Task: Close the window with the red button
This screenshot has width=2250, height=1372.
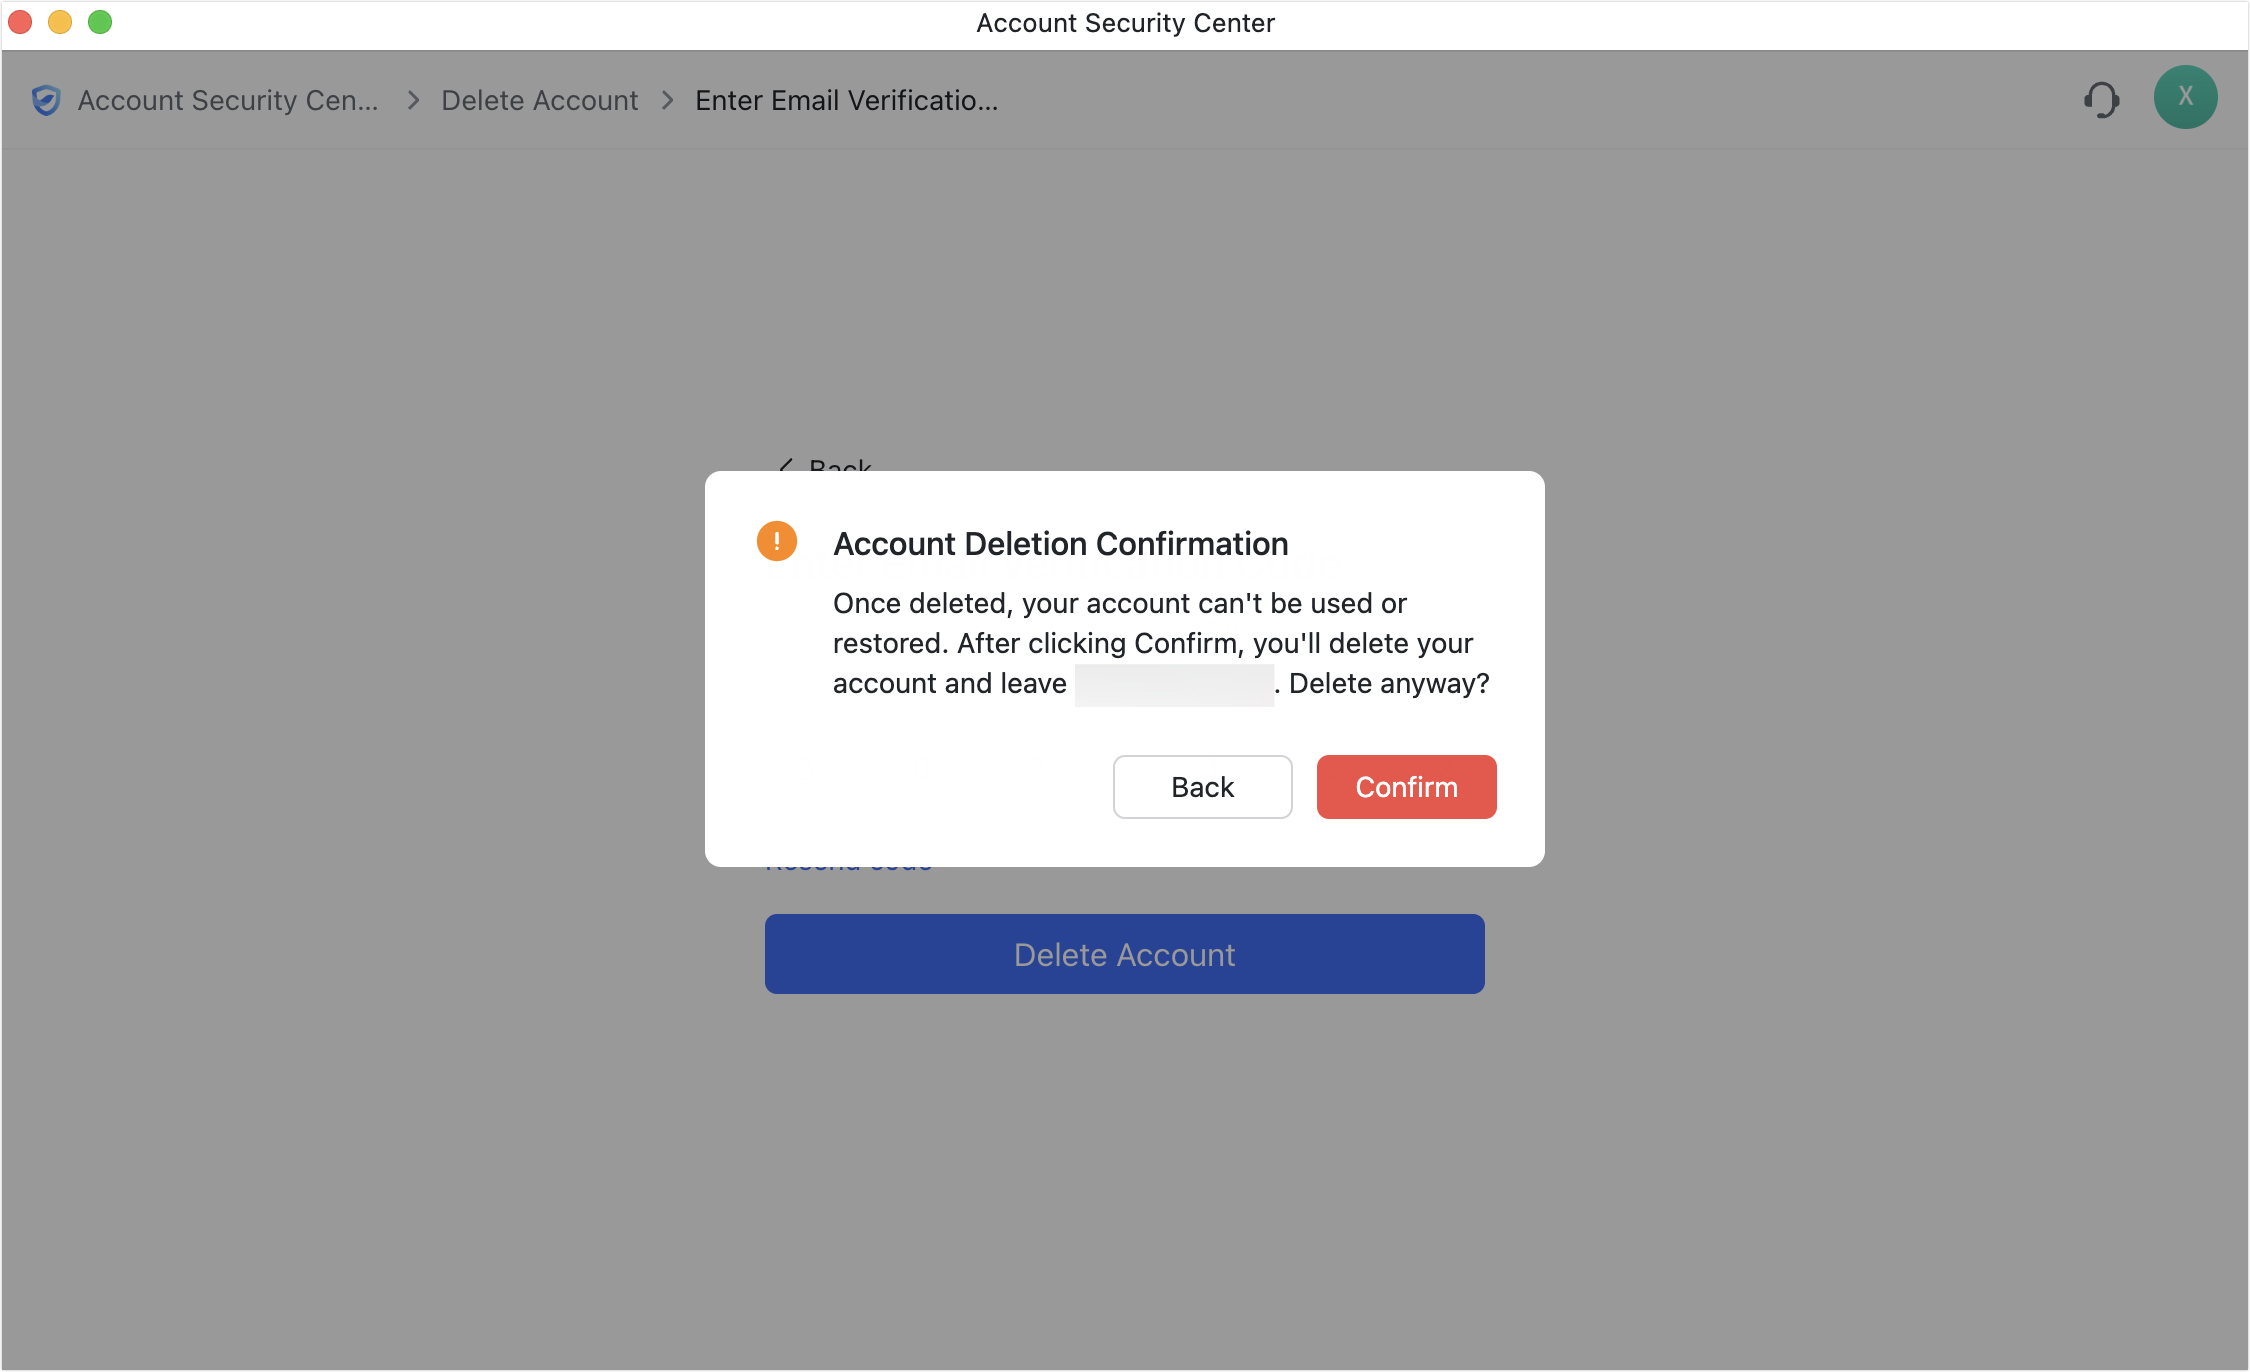Action: (x=21, y=22)
